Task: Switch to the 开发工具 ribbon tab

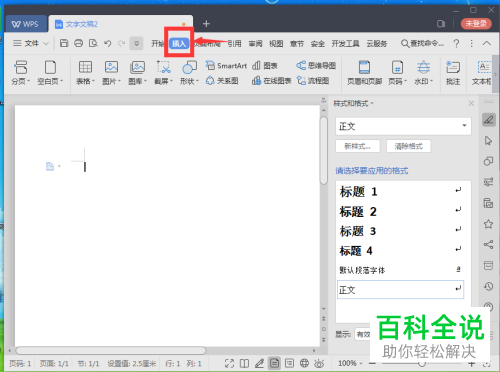Action: (345, 43)
